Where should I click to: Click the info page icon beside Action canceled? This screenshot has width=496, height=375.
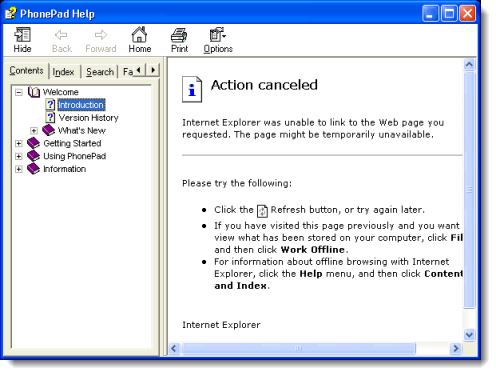point(192,89)
